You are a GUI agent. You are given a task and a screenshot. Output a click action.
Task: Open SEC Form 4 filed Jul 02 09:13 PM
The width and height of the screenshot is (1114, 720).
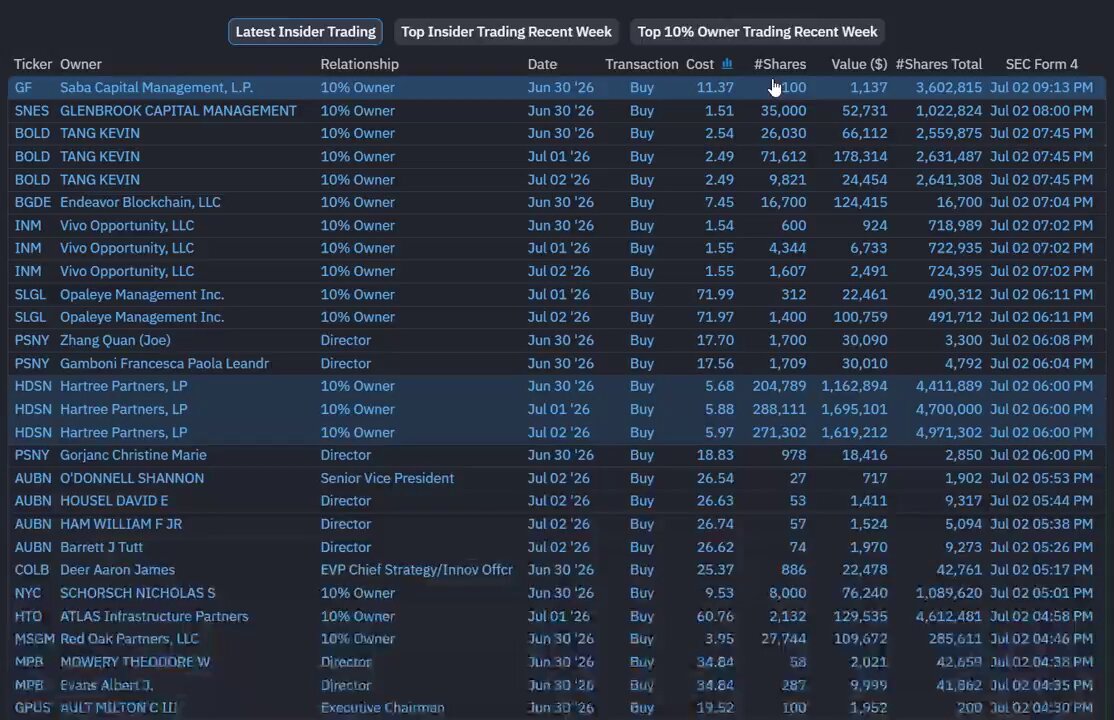[x=1042, y=87]
